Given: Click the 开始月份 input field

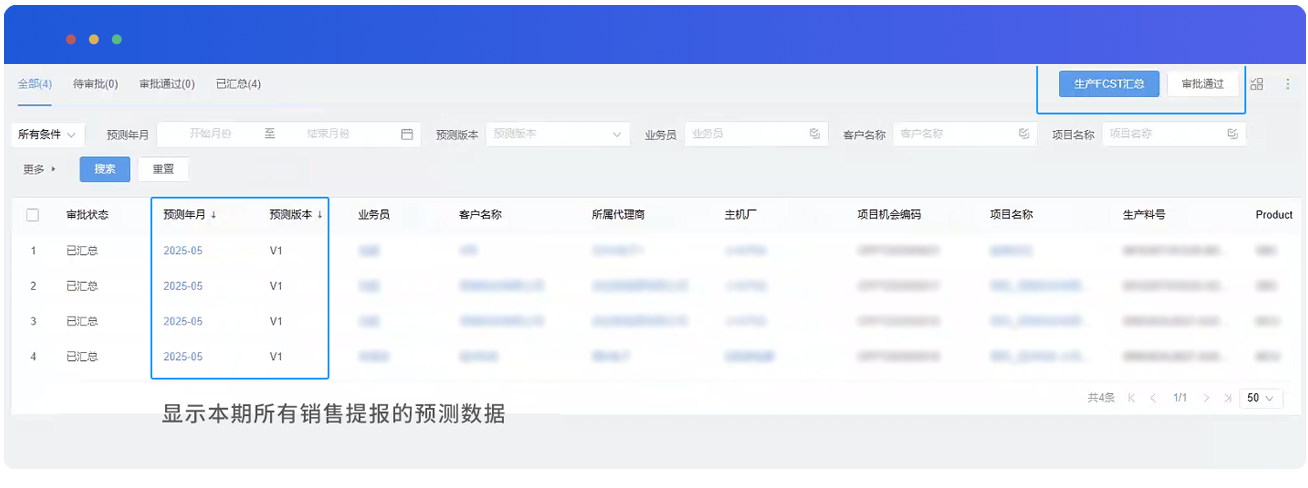Looking at the screenshot, I should point(210,134).
